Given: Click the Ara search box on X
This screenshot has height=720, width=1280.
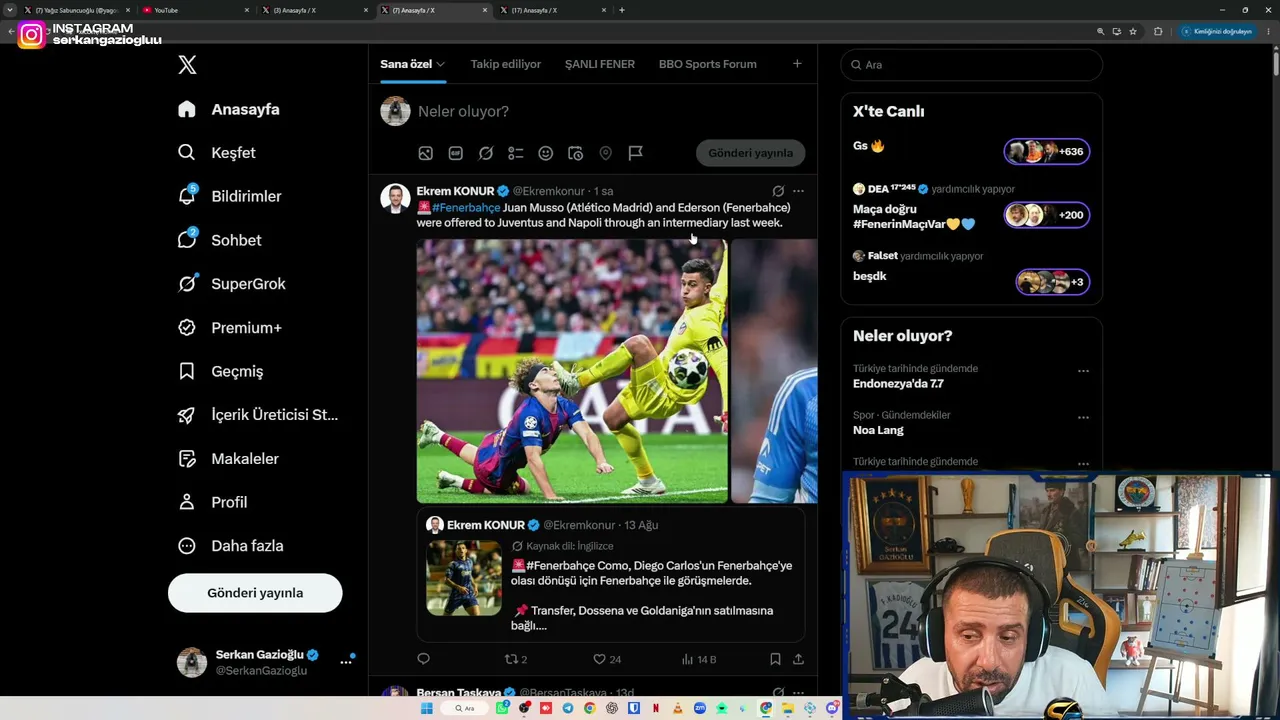Looking at the screenshot, I should [972, 65].
